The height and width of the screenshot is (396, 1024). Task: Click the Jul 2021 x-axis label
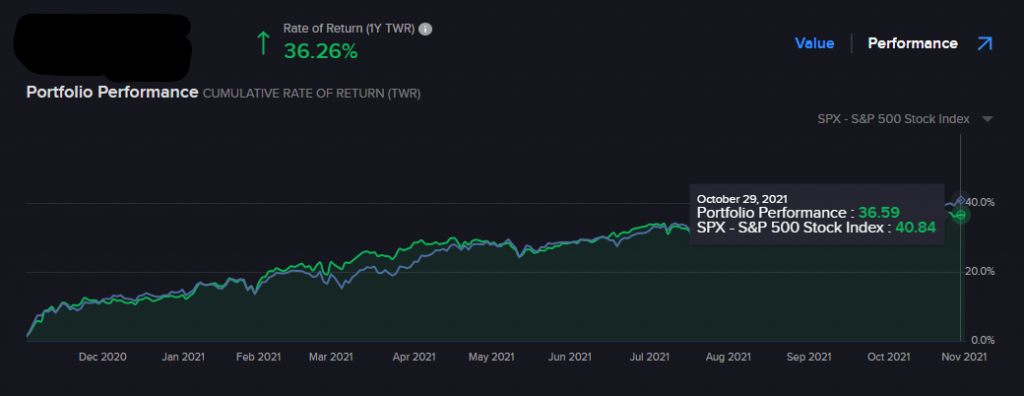tap(648, 357)
